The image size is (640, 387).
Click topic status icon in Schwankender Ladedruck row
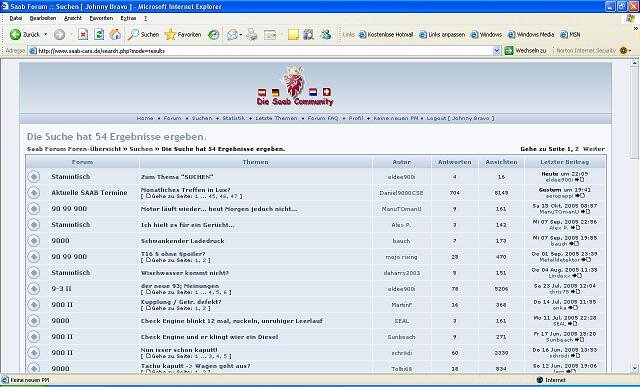(34, 241)
